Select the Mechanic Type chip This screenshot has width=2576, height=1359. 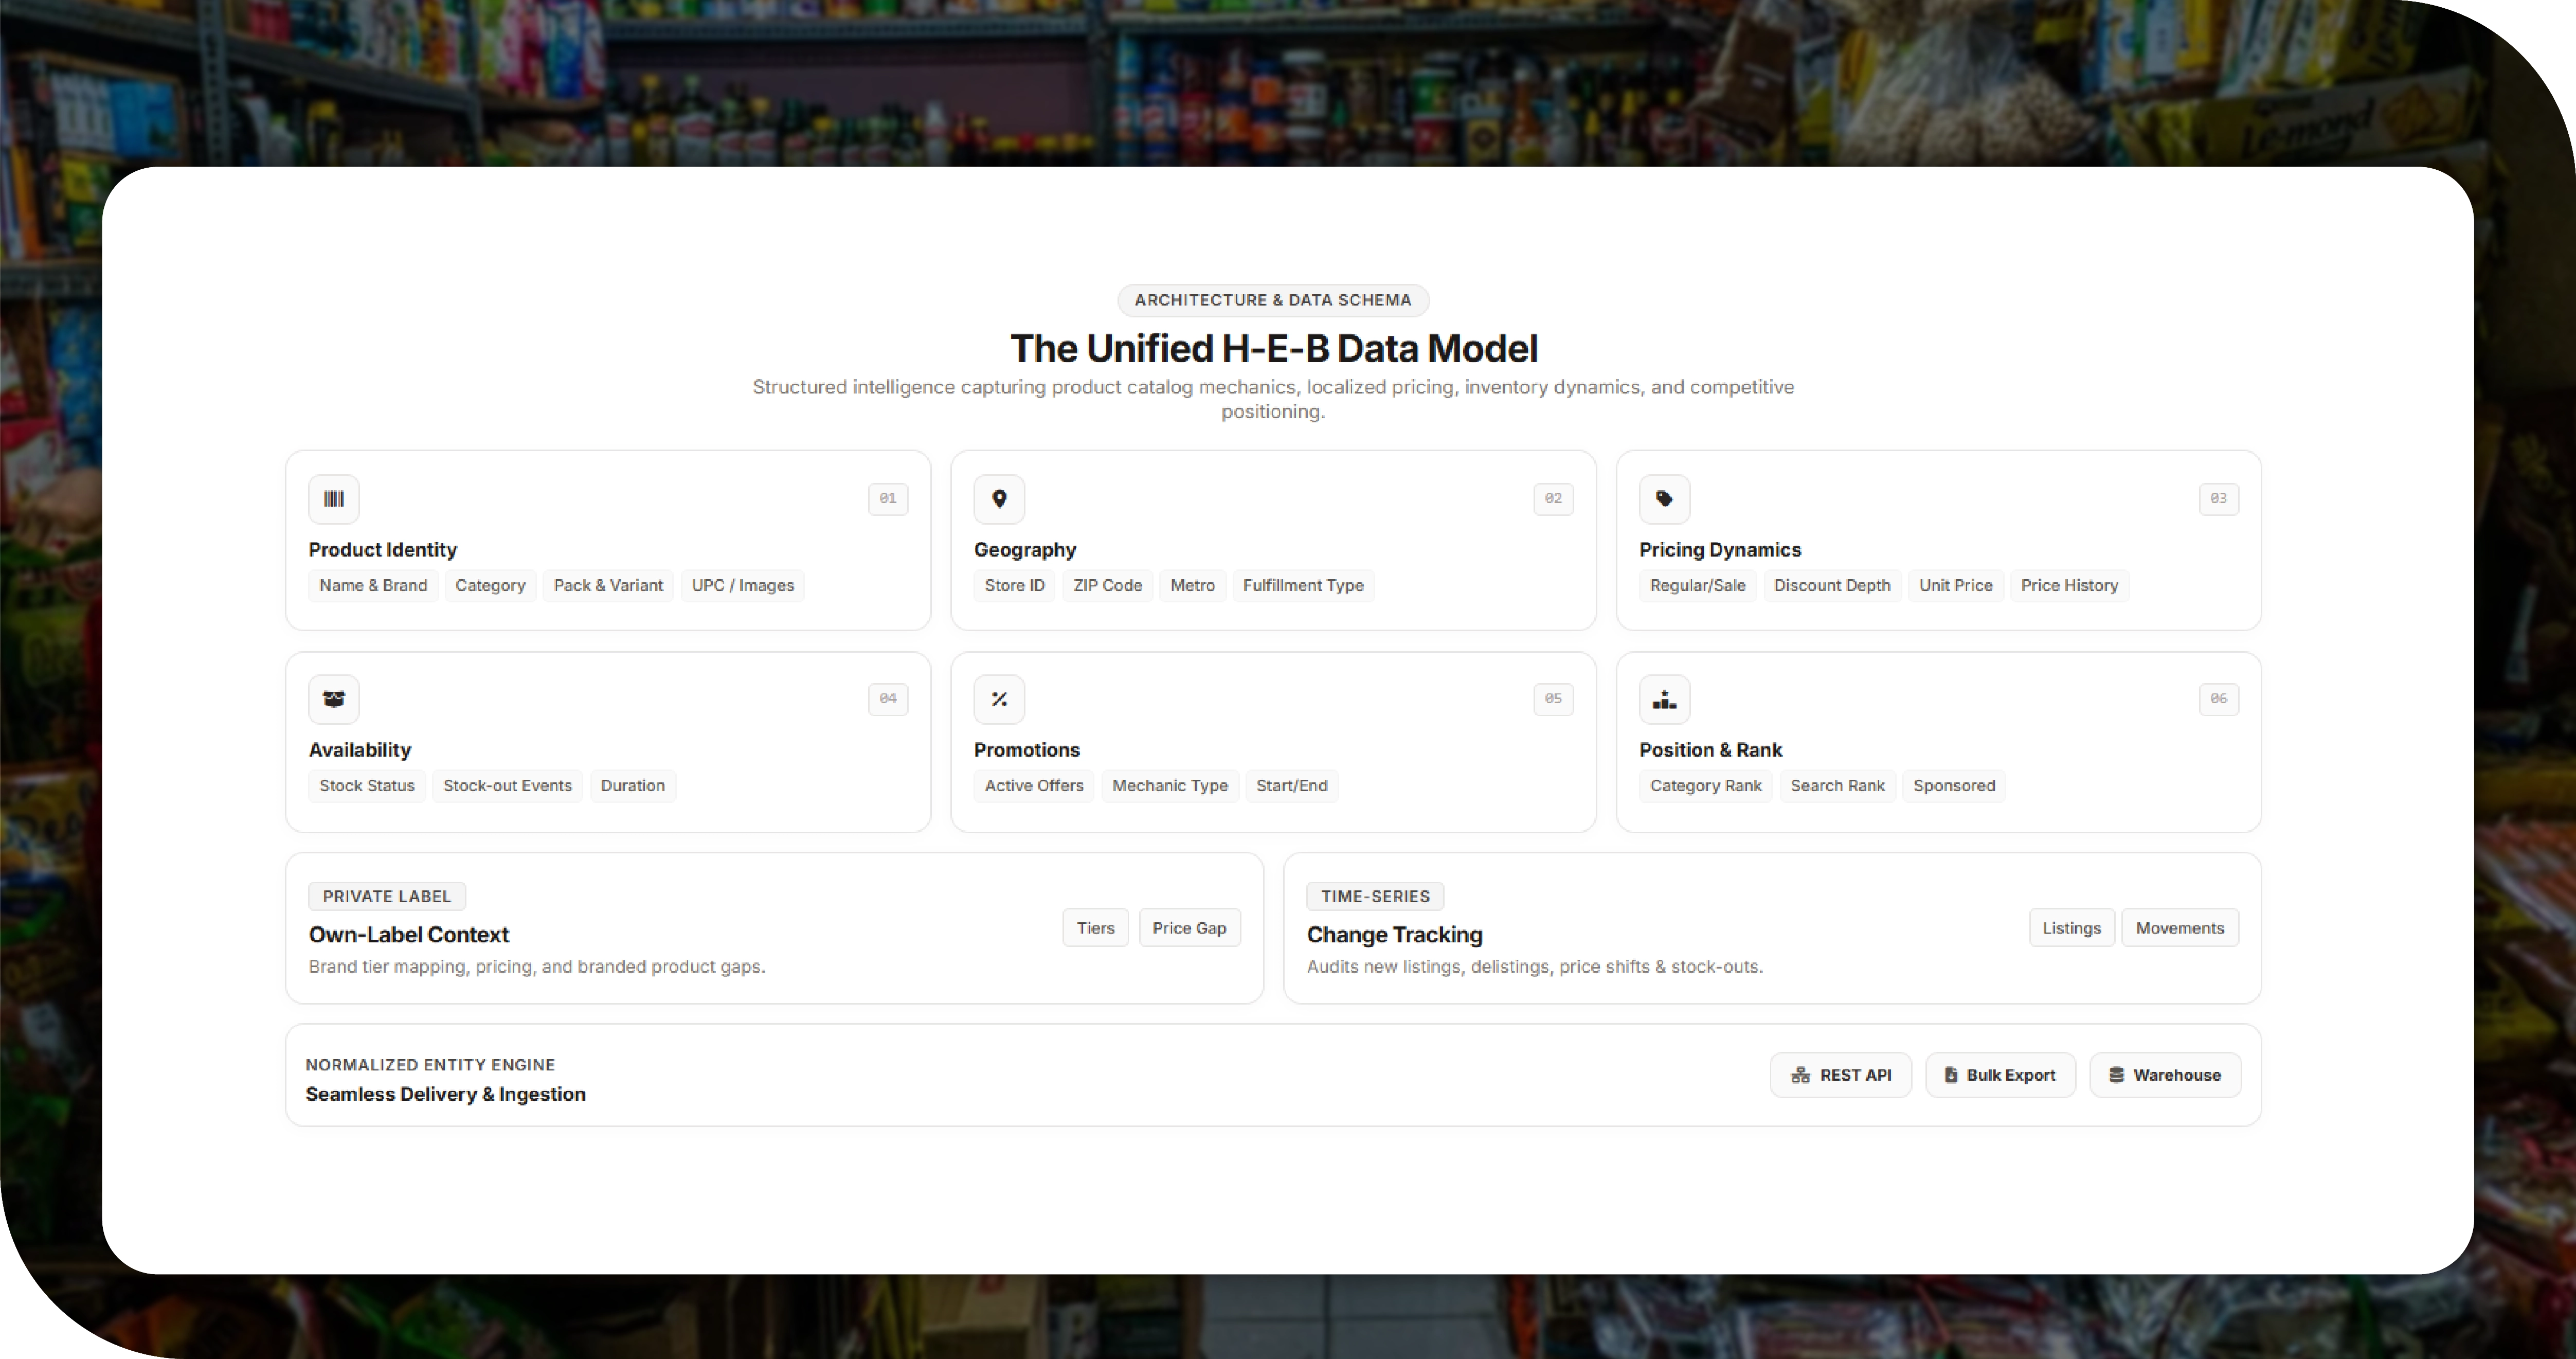pos(1170,786)
